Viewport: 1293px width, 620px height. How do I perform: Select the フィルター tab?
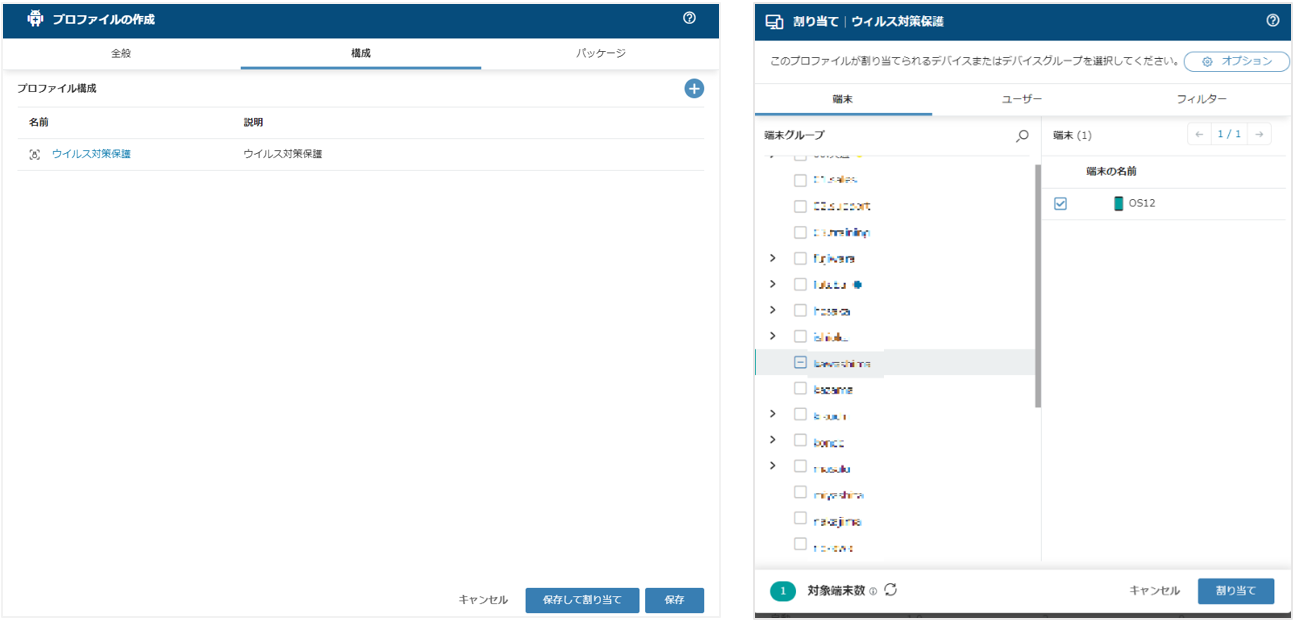point(1201,99)
